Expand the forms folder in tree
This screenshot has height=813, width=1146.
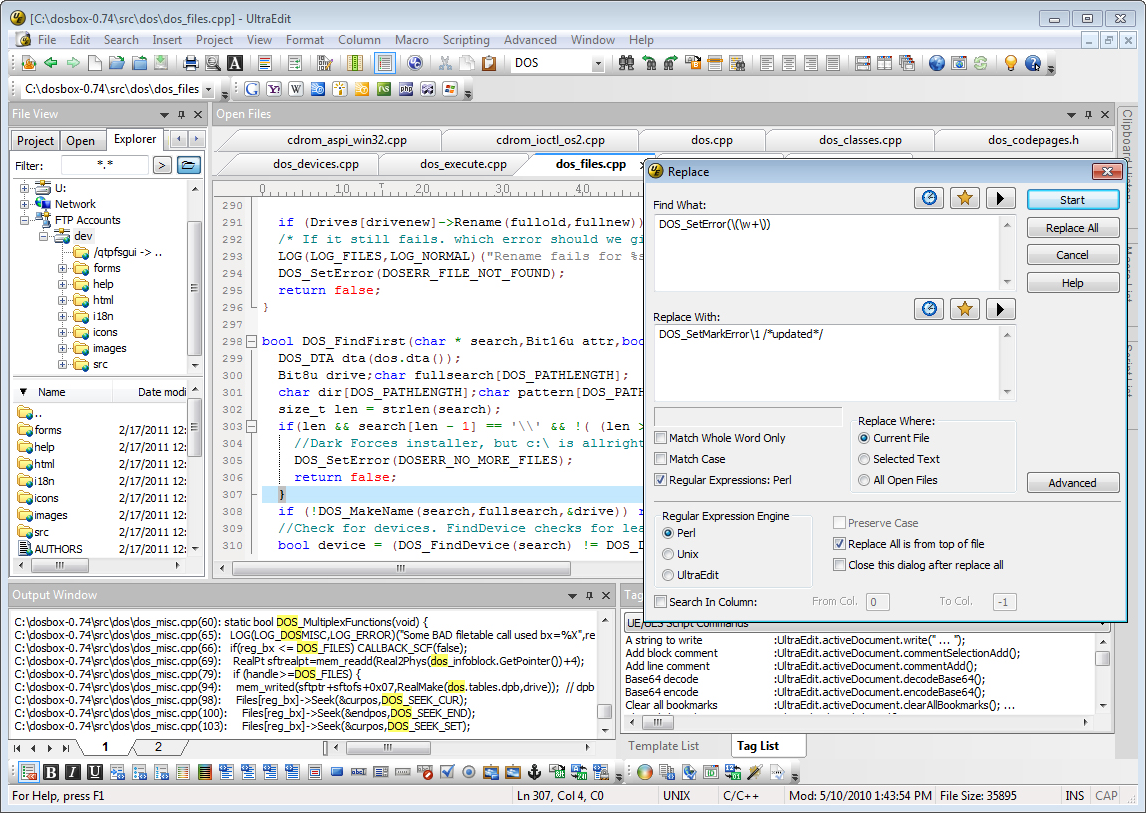pos(63,268)
